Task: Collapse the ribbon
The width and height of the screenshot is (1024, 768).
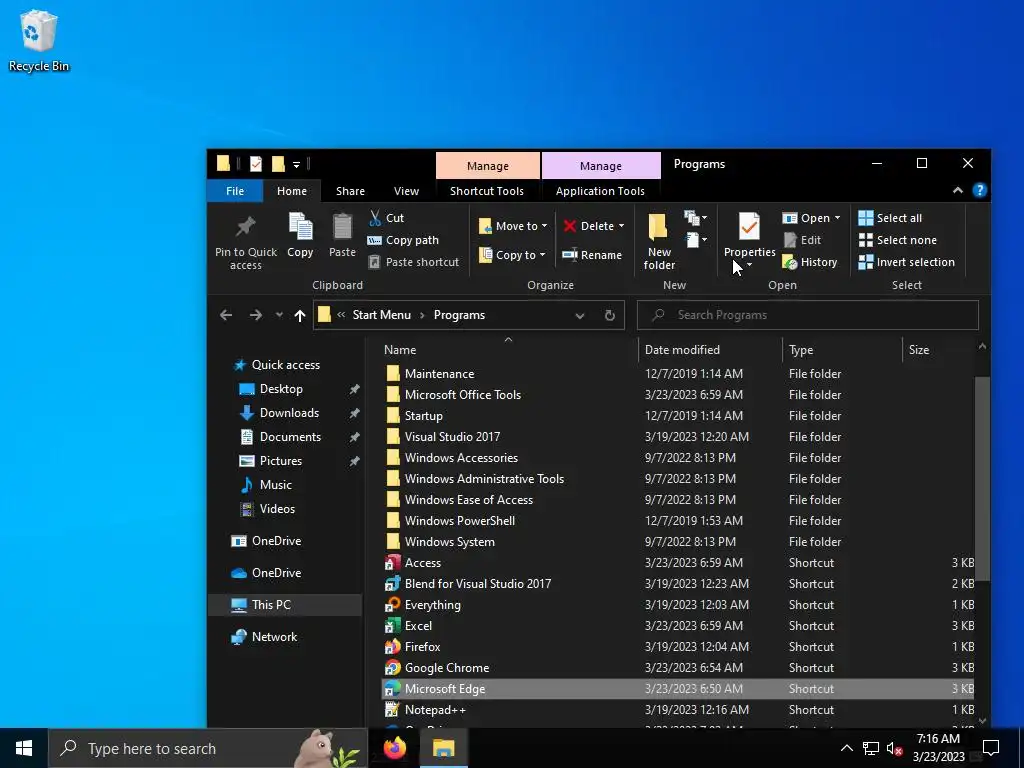Action: (x=957, y=190)
